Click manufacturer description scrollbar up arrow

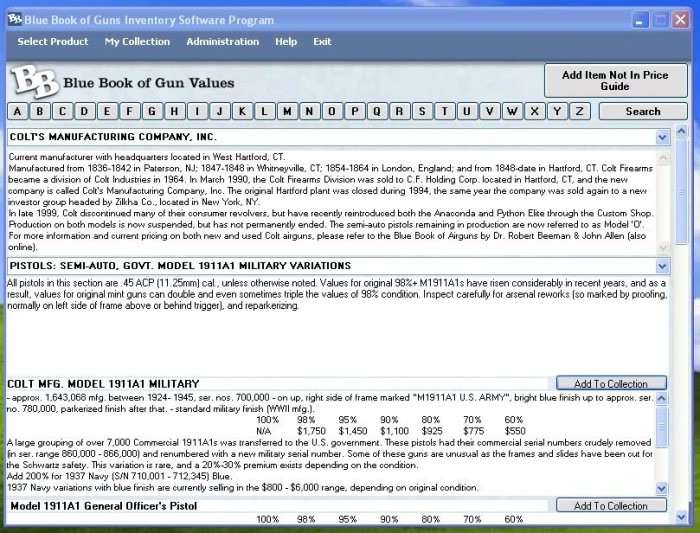tap(663, 157)
